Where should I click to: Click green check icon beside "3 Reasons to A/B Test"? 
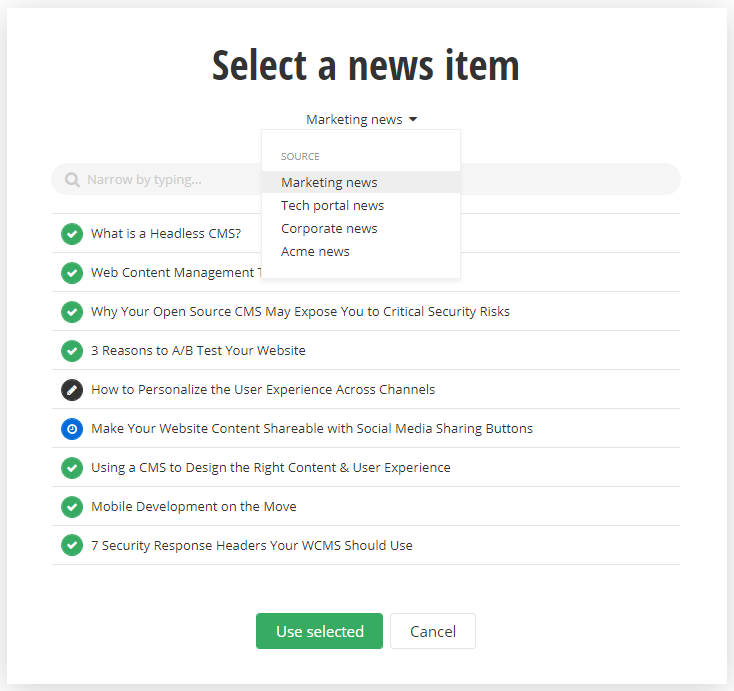(72, 351)
